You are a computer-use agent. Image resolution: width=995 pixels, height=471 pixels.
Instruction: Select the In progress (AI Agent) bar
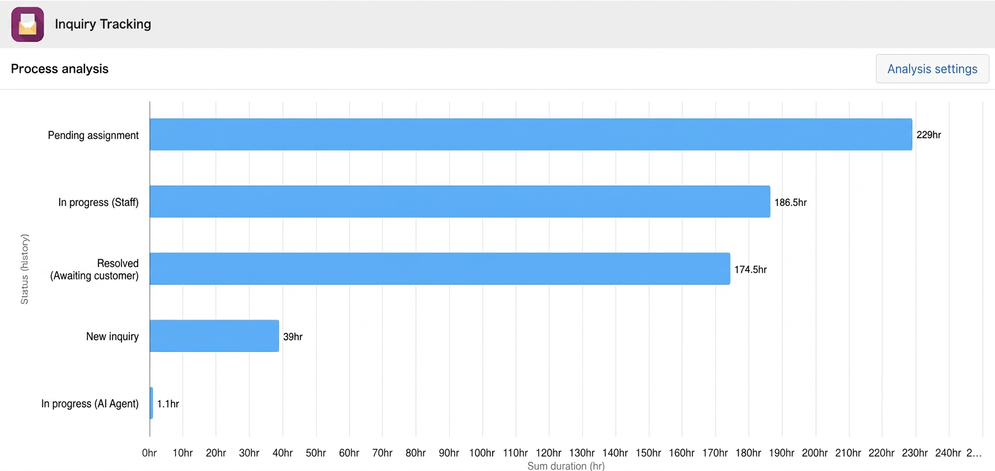[152, 403]
